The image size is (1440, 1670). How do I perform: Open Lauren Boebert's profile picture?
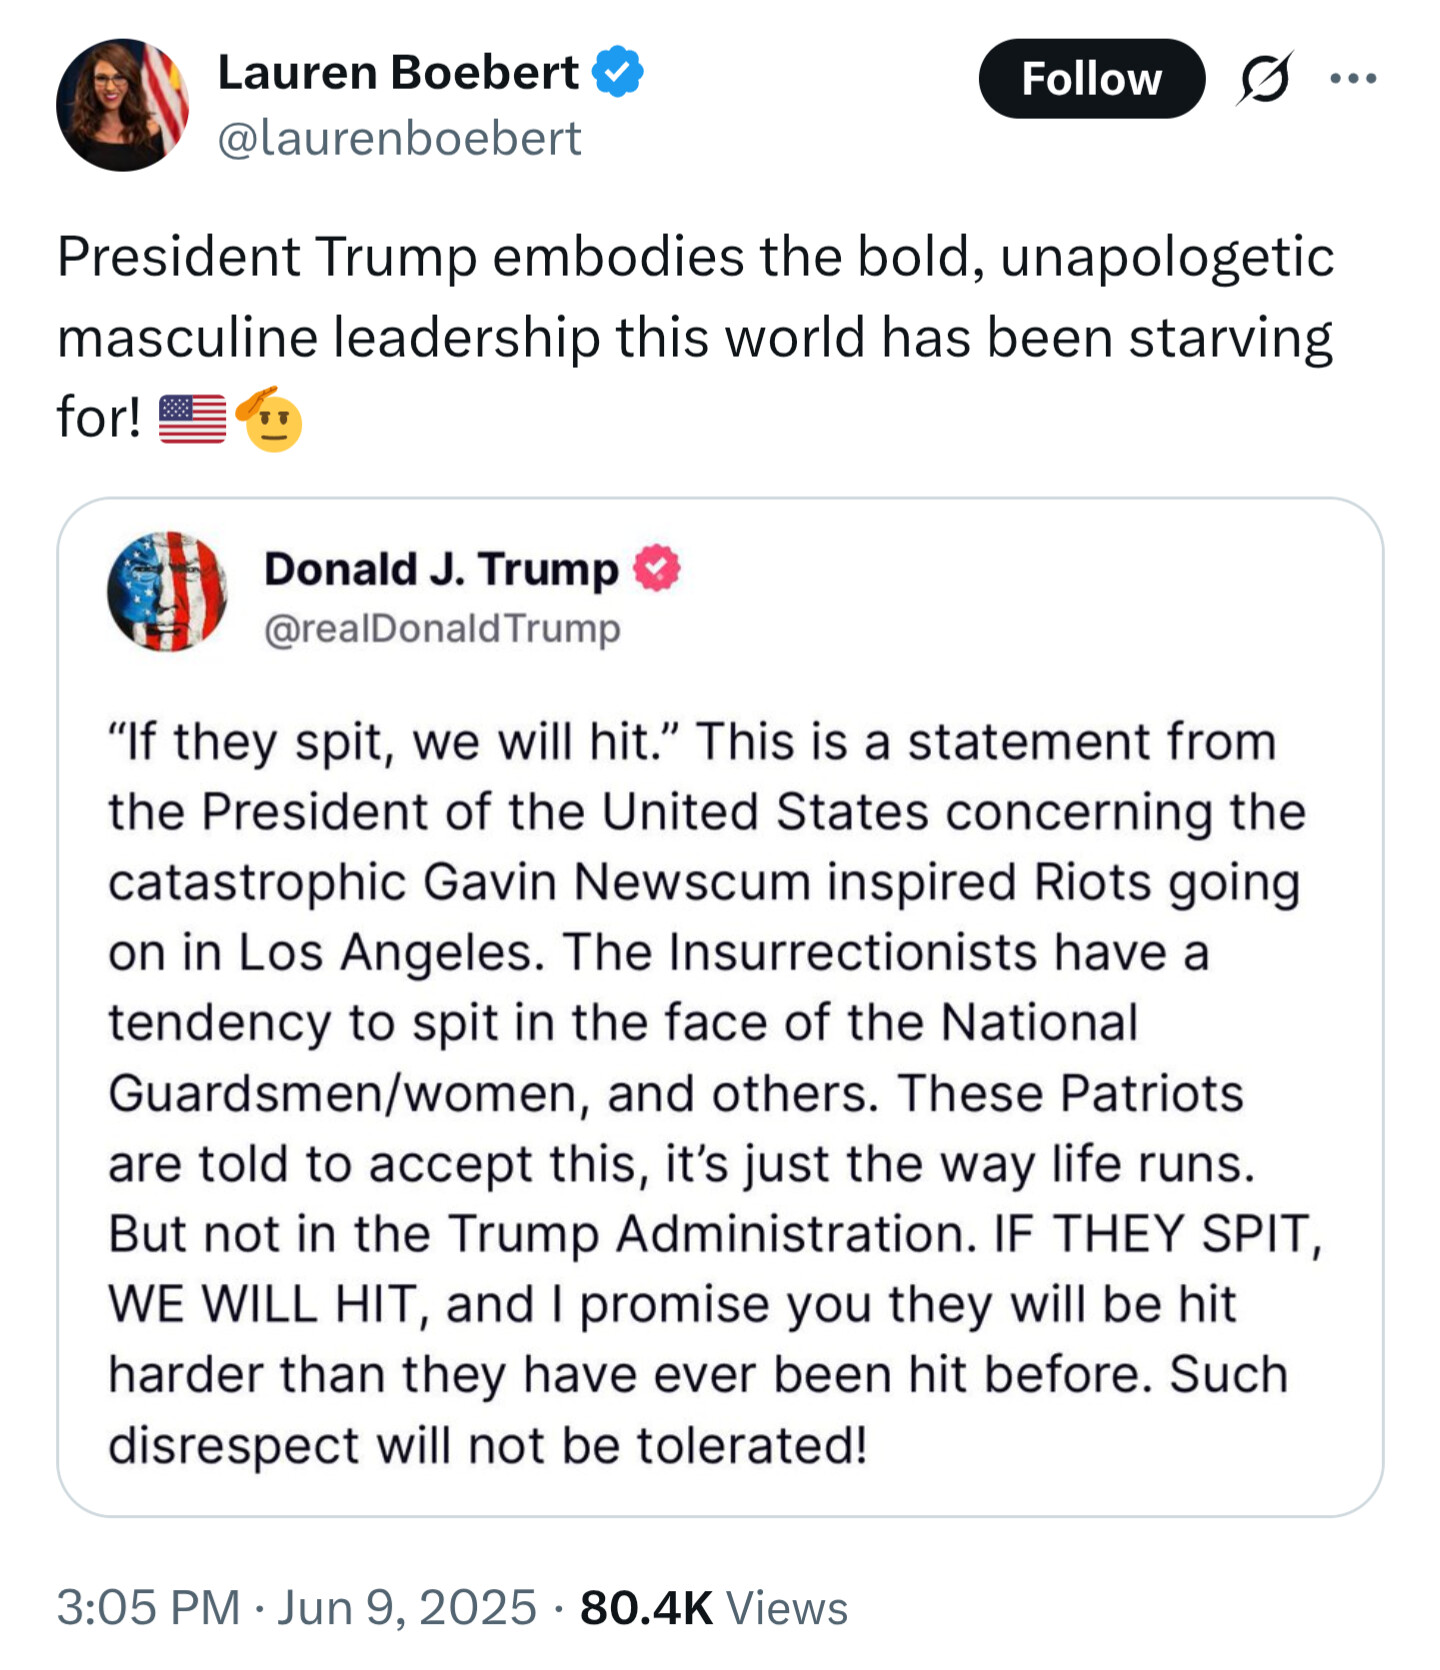123,105
